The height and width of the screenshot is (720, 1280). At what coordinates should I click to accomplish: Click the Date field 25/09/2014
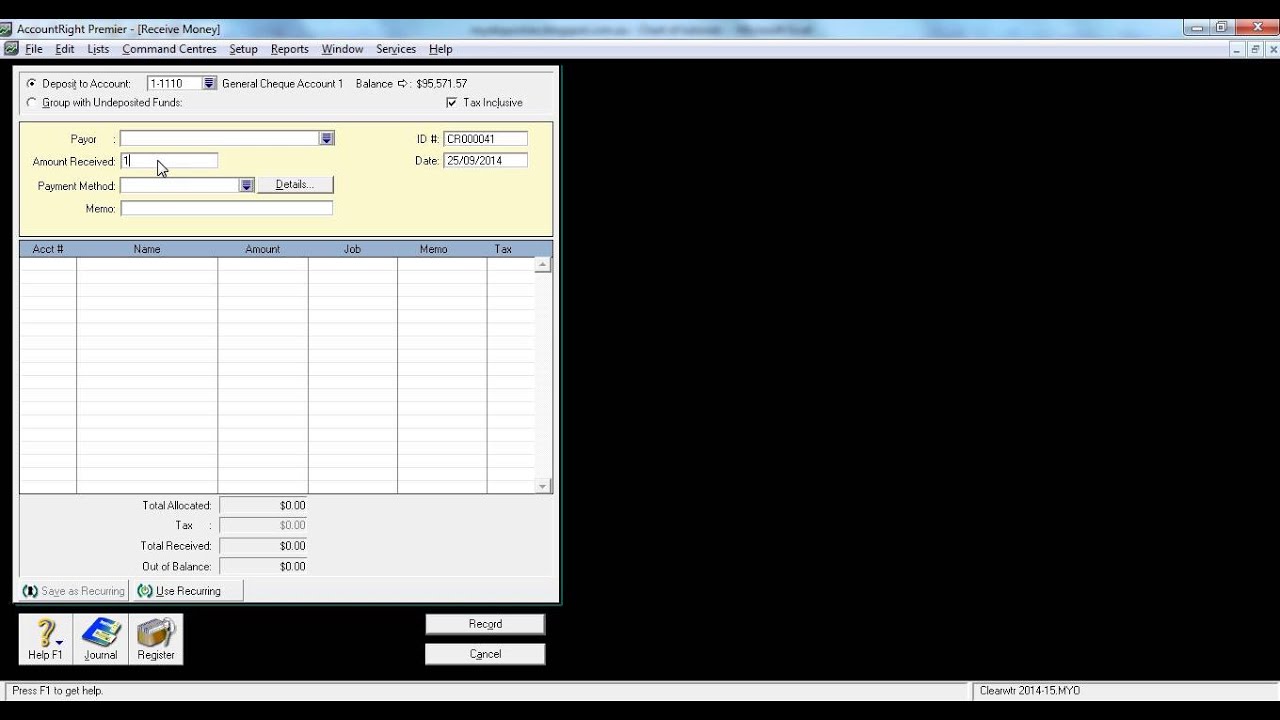pyautogui.click(x=485, y=161)
